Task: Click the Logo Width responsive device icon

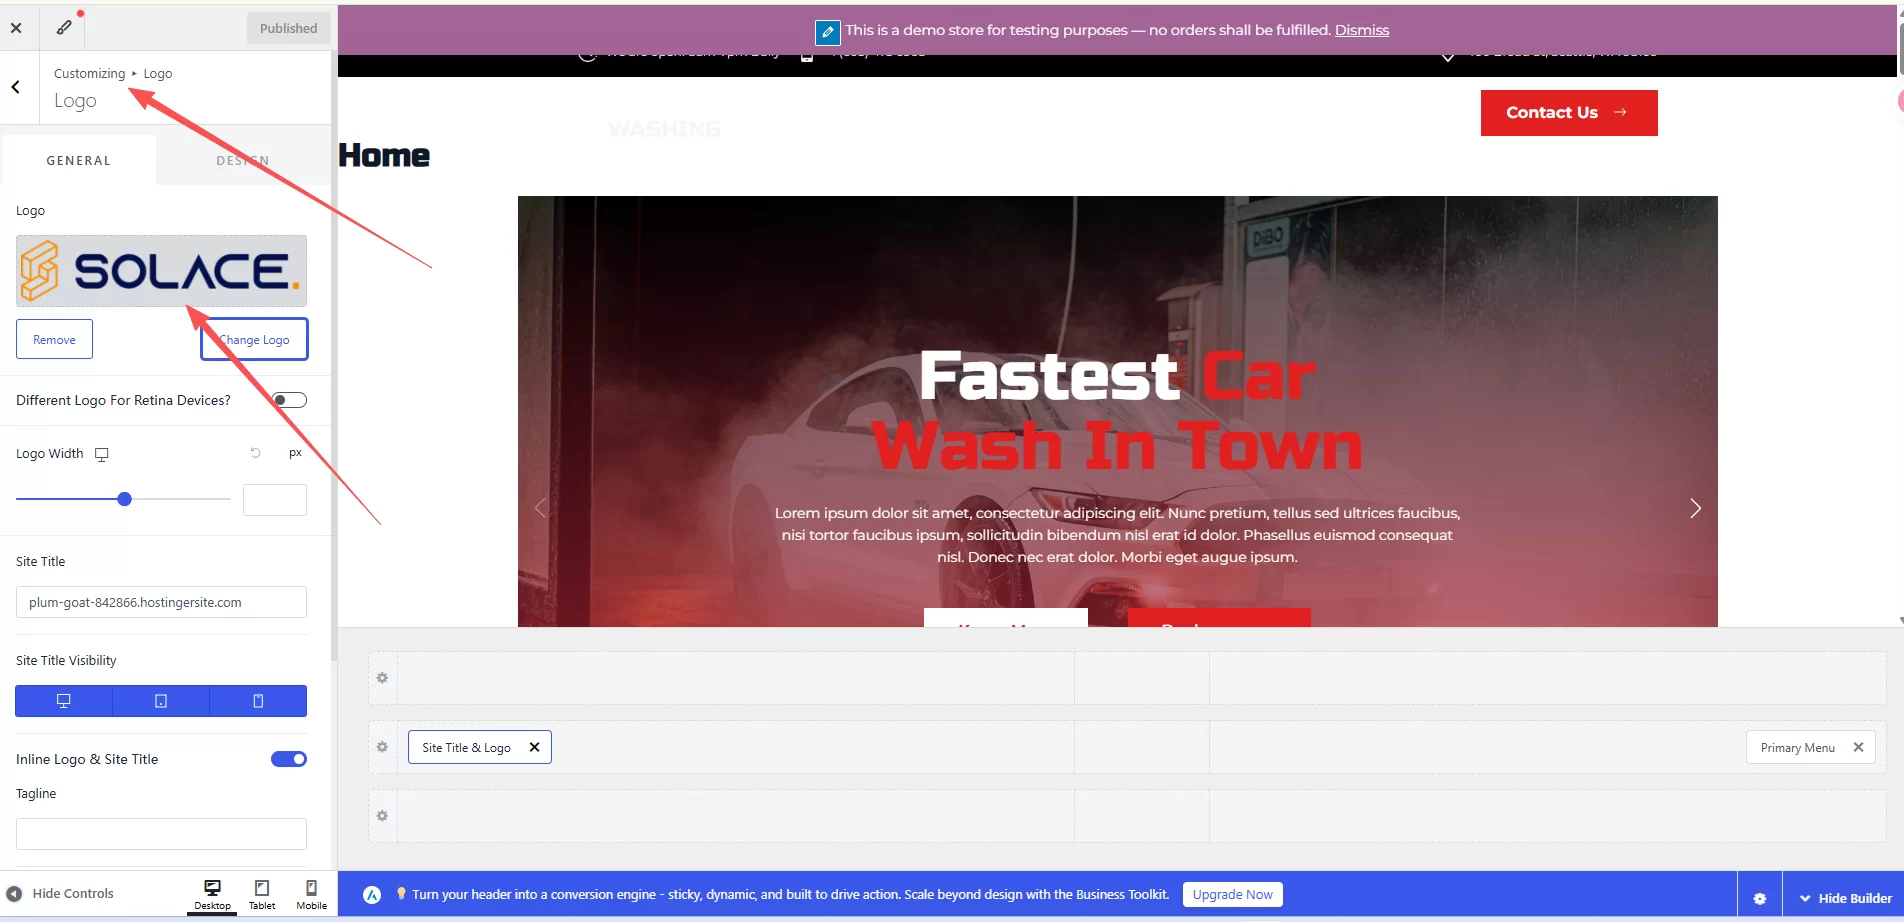Action: 101,454
